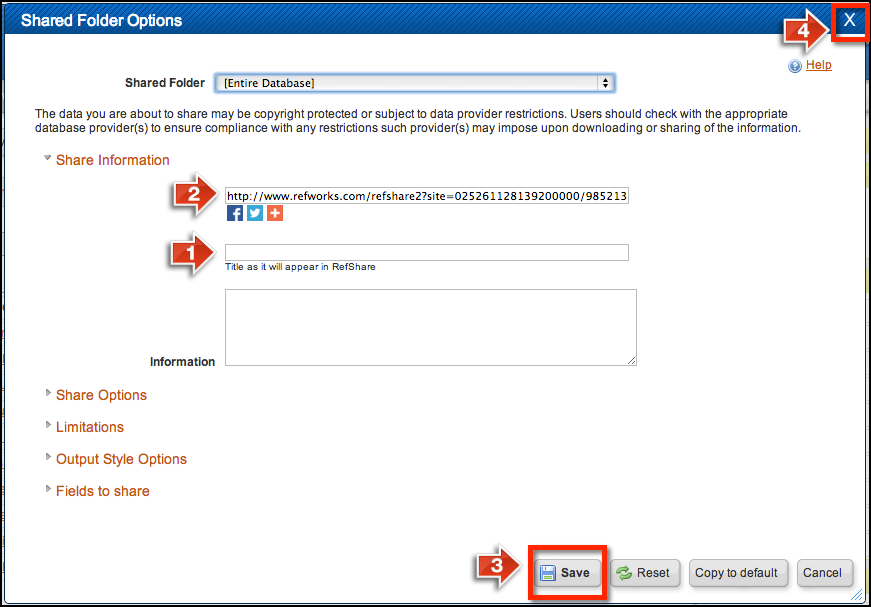Screen dimensions: 871x607
Task: Click the 'Shared Folder' label
Action: click(x=165, y=83)
